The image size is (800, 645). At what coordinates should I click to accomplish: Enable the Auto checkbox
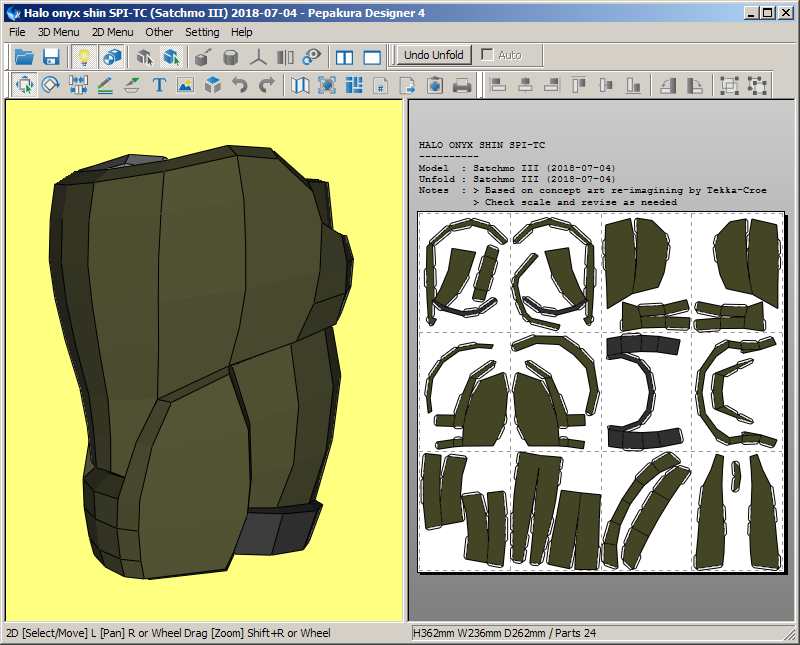pos(488,55)
